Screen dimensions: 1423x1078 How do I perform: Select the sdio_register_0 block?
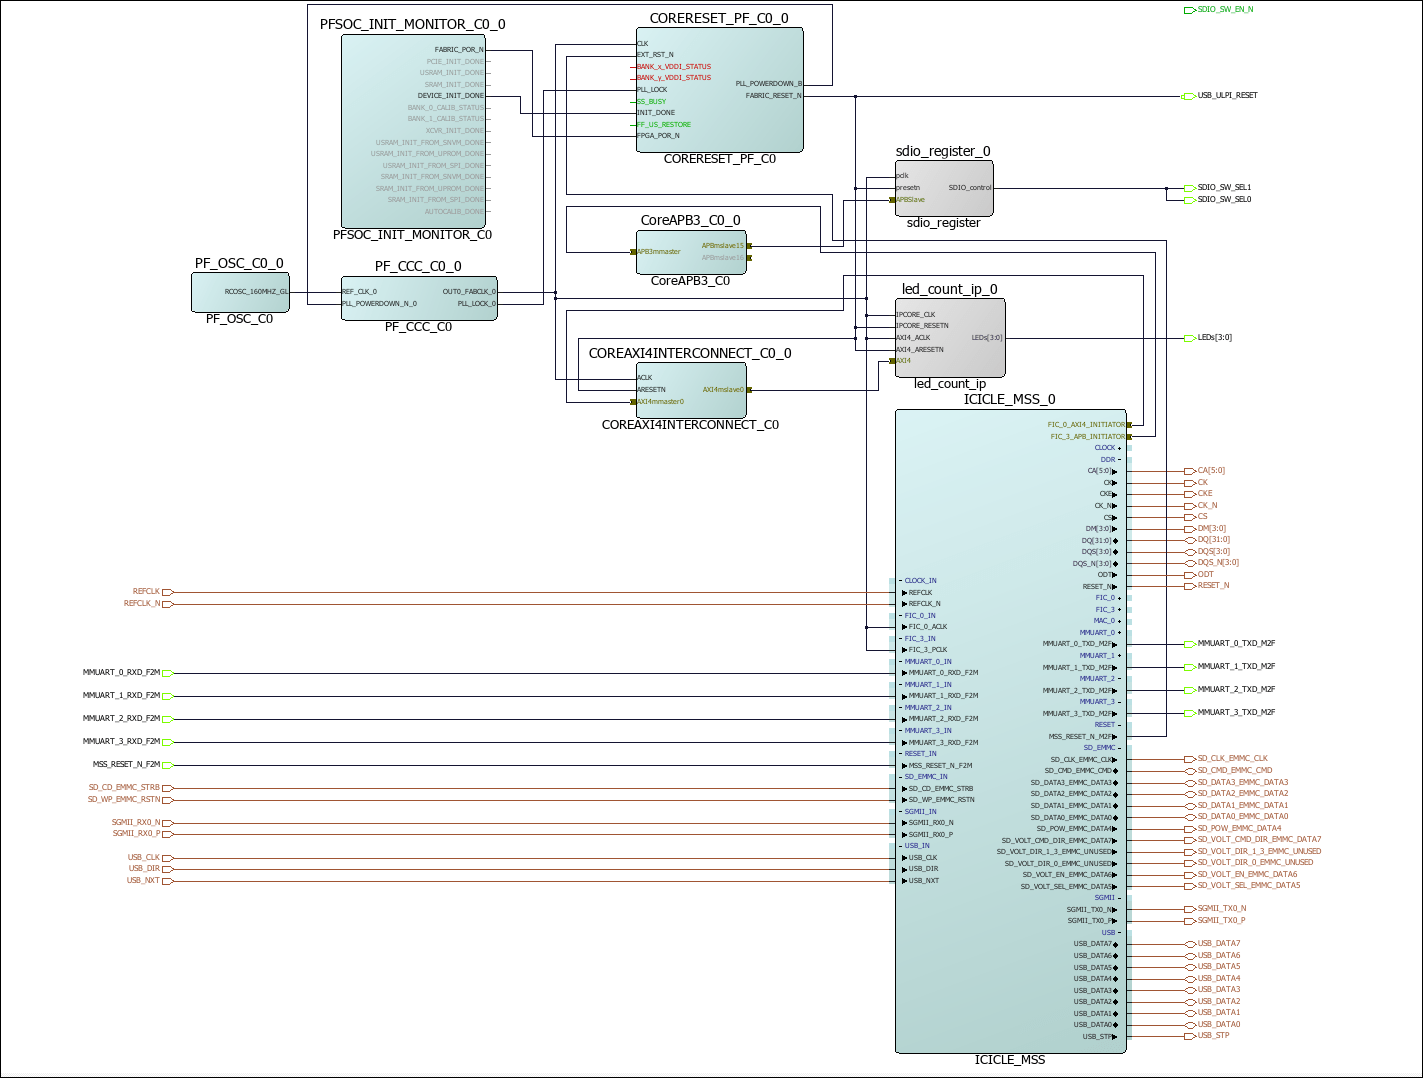[x=943, y=188]
